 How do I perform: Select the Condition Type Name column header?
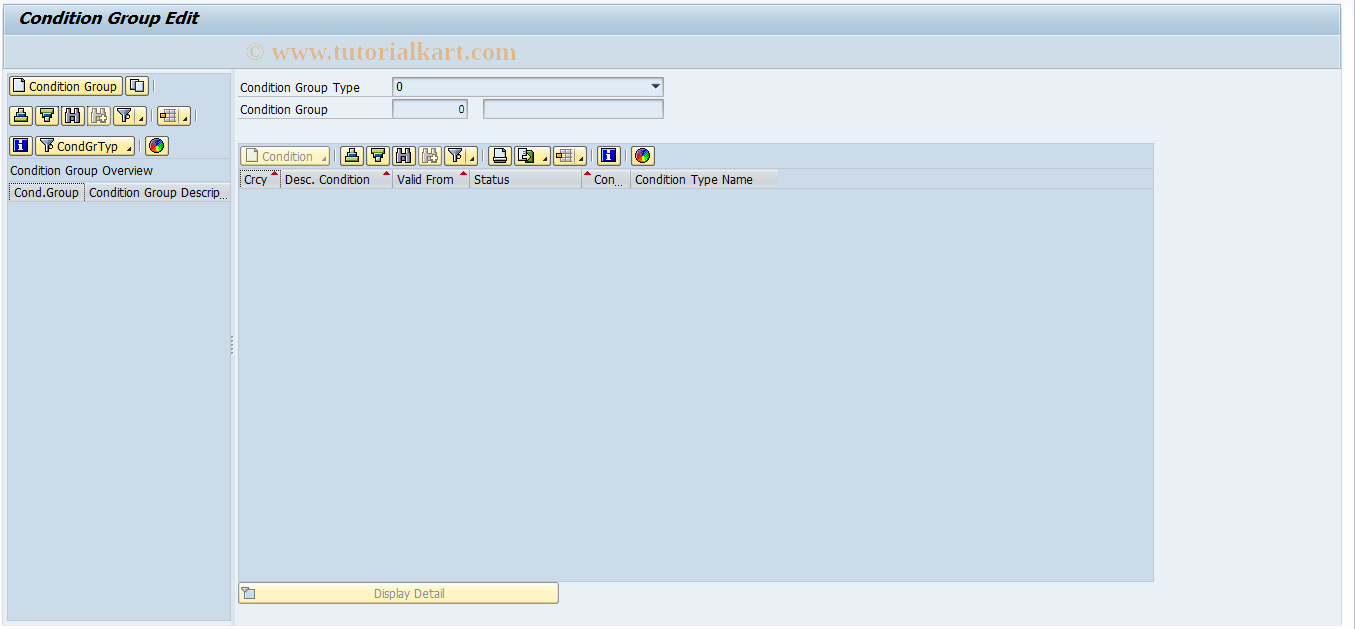click(x=705, y=180)
